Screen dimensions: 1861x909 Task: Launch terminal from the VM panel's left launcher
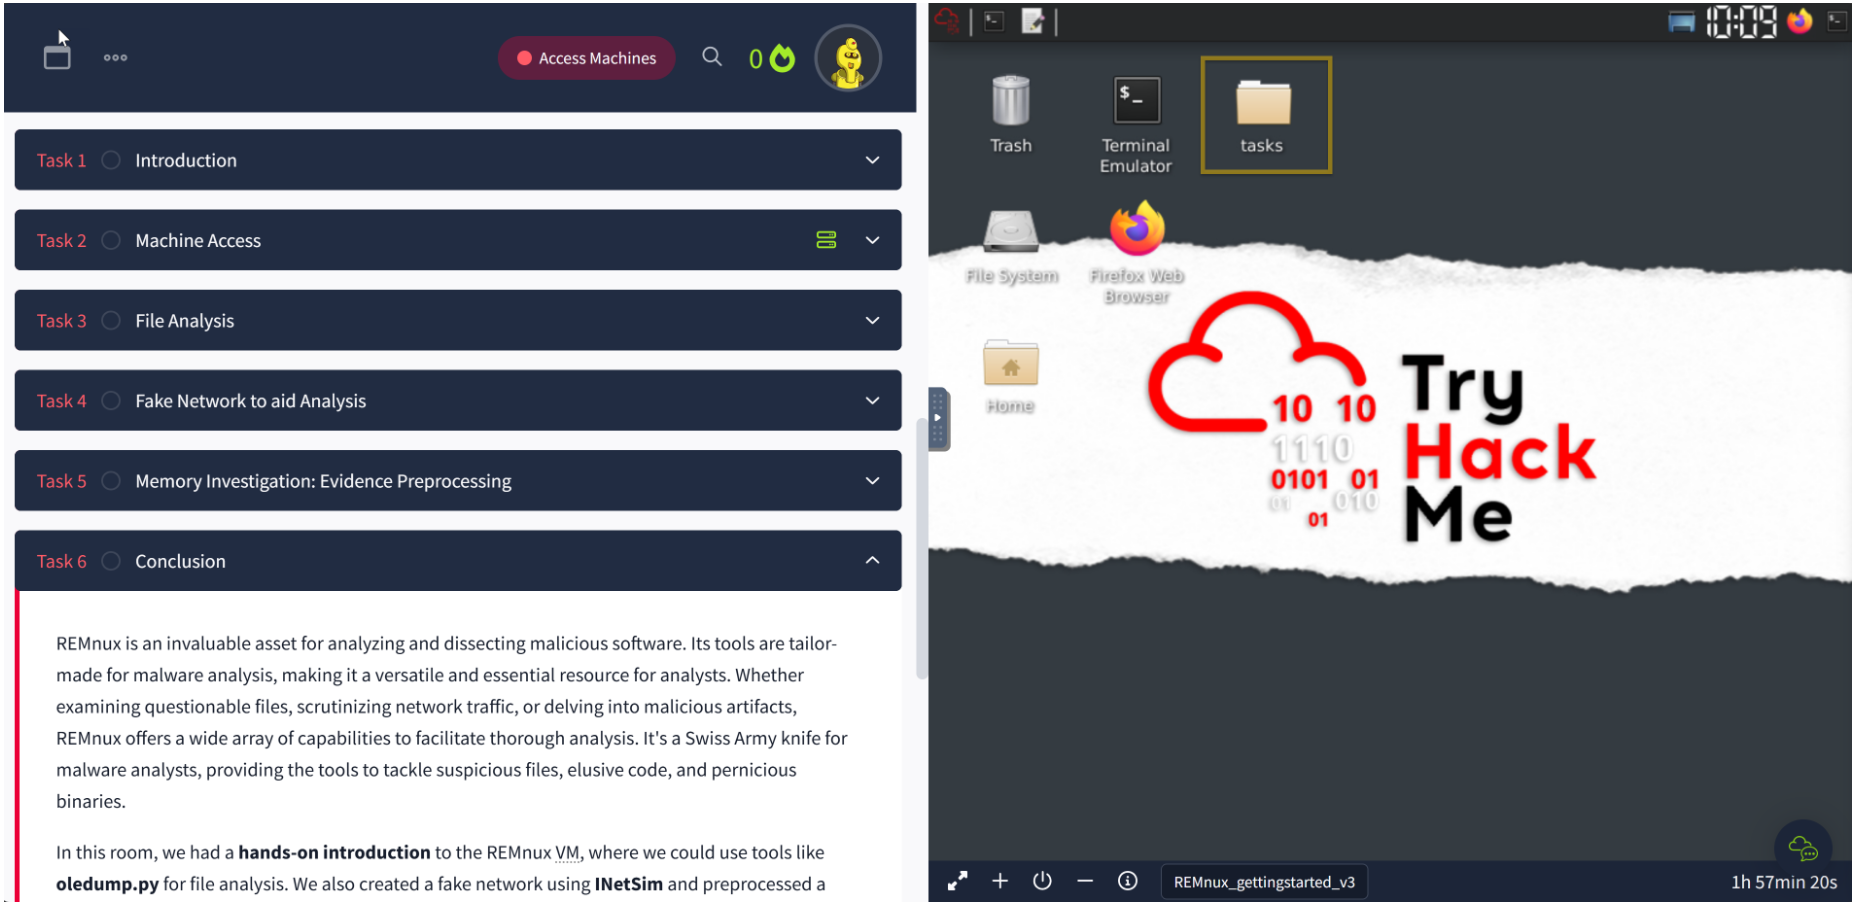pyautogui.click(x=994, y=21)
